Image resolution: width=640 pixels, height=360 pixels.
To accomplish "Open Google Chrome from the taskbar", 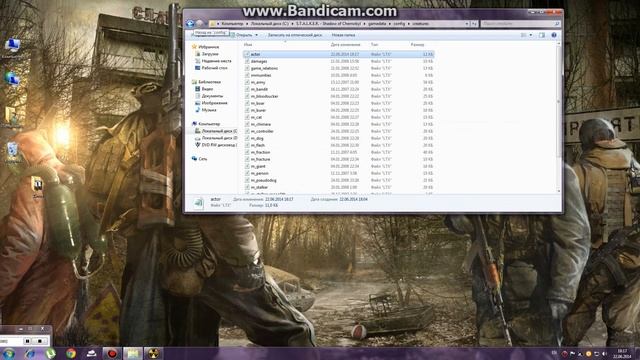I will (x=71, y=353).
